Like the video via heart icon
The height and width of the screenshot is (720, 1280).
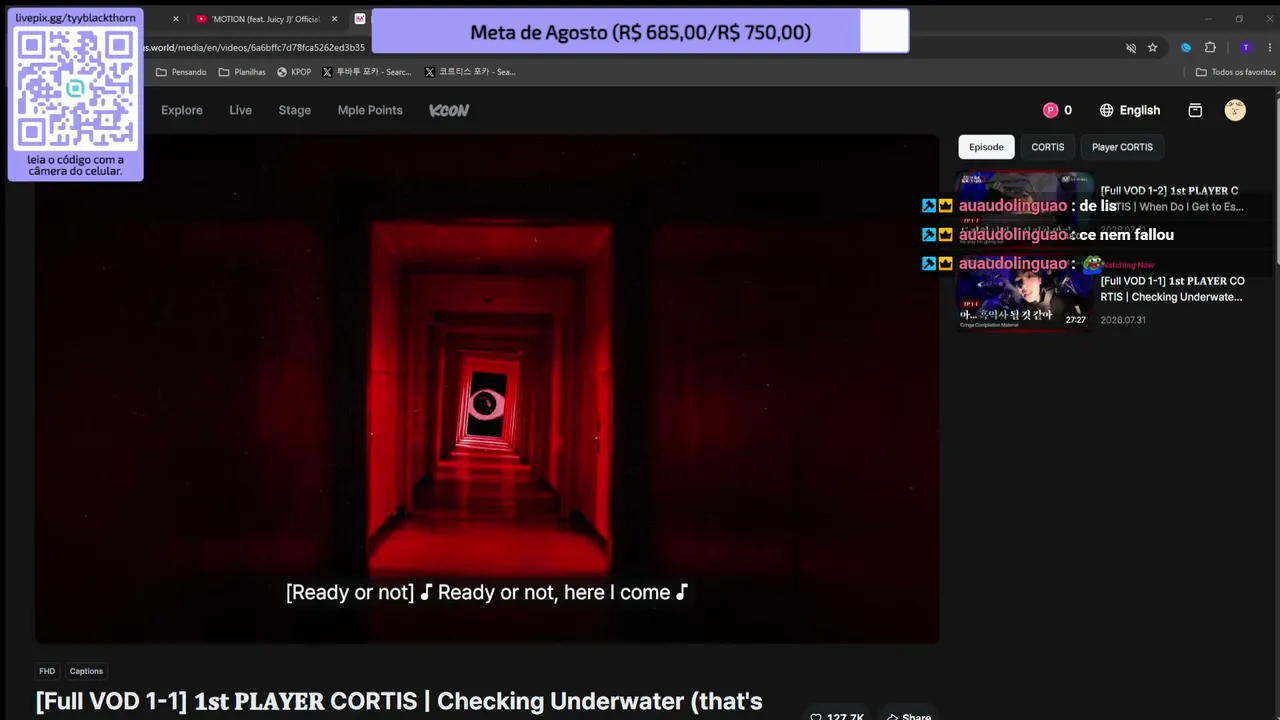tap(816, 716)
